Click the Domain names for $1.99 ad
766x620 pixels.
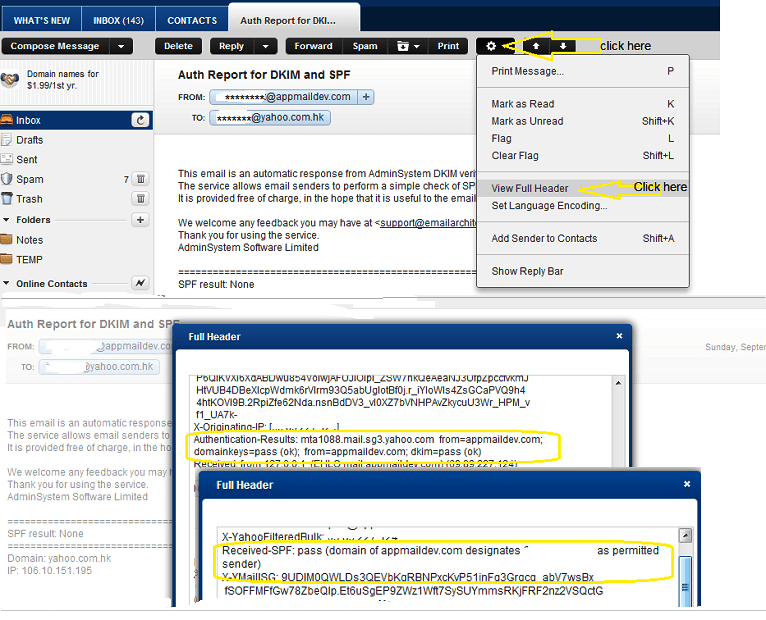point(63,80)
